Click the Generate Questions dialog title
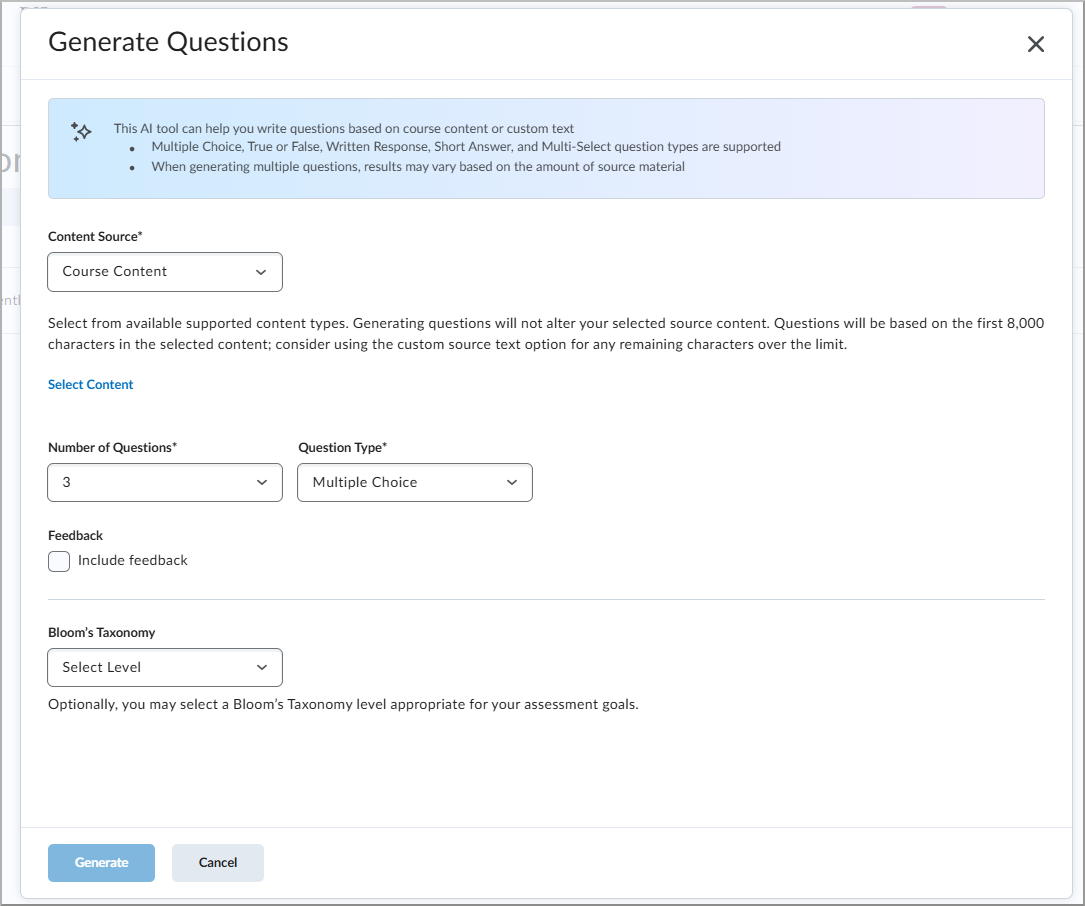The width and height of the screenshot is (1085, 906). (167, 42)
